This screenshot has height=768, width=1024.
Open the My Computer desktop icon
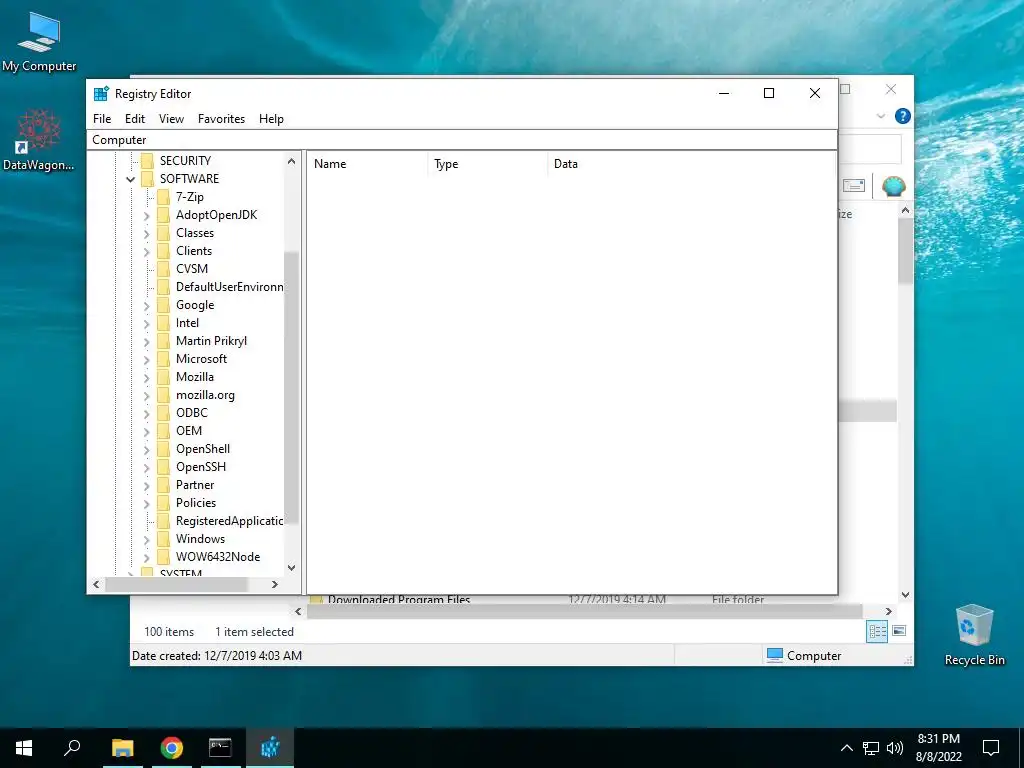point(39,42)
